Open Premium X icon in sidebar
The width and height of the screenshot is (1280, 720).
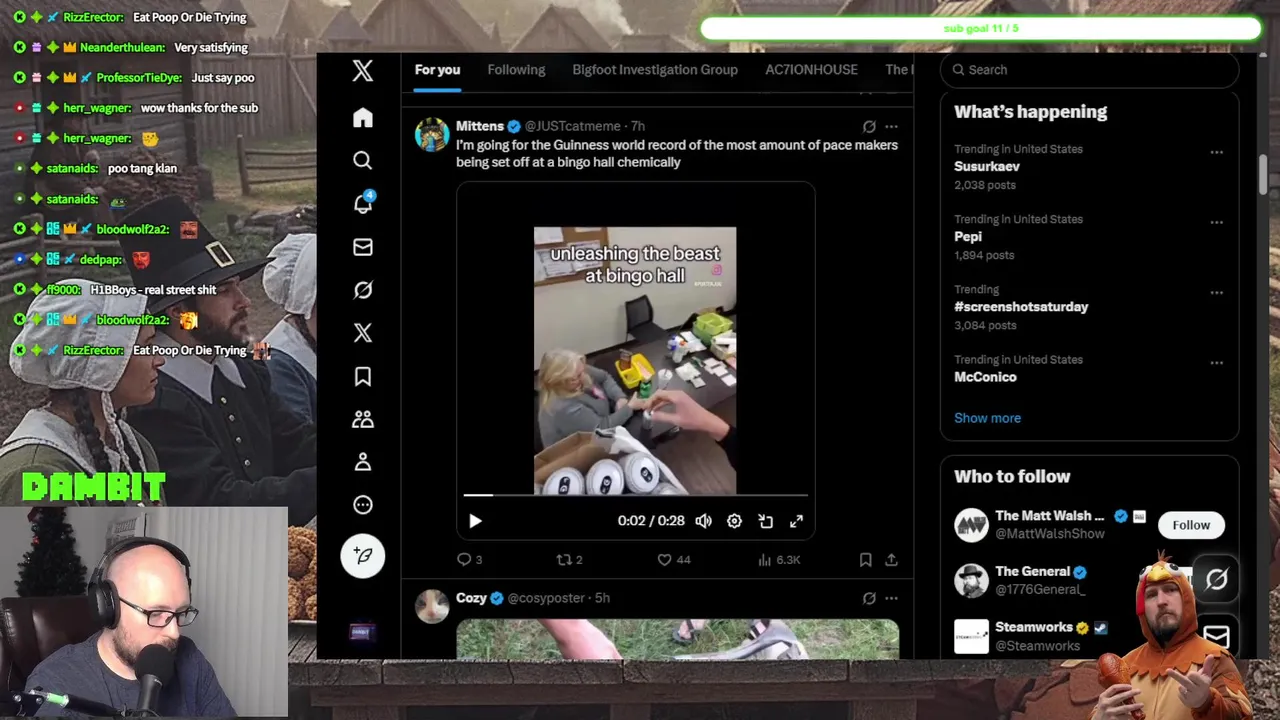(363, 333)
